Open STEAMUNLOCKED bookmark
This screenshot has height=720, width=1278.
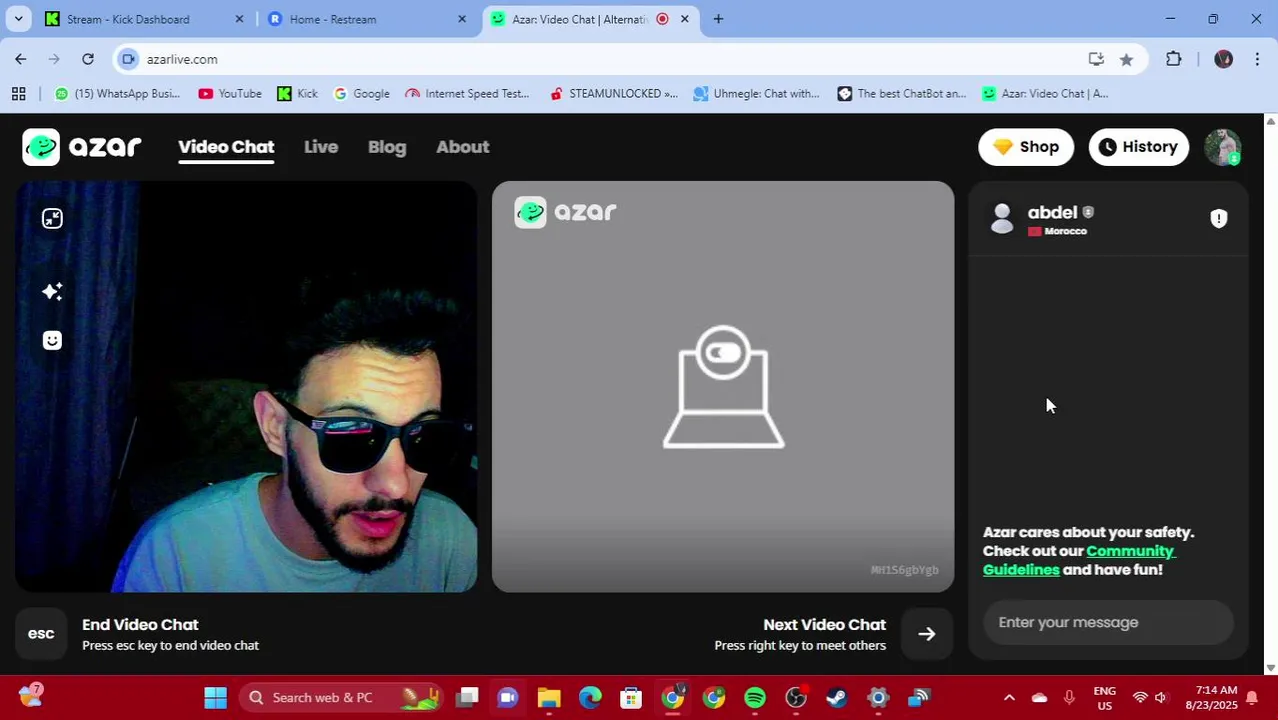click(613, 93)
